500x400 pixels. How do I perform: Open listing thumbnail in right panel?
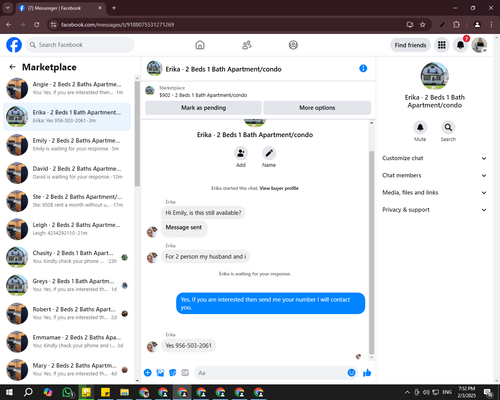434,76
